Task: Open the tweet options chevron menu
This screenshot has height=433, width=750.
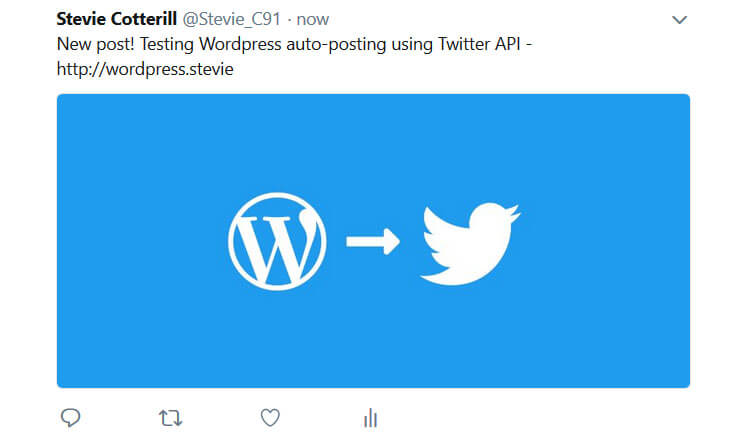Action: [x=679, y=20]
